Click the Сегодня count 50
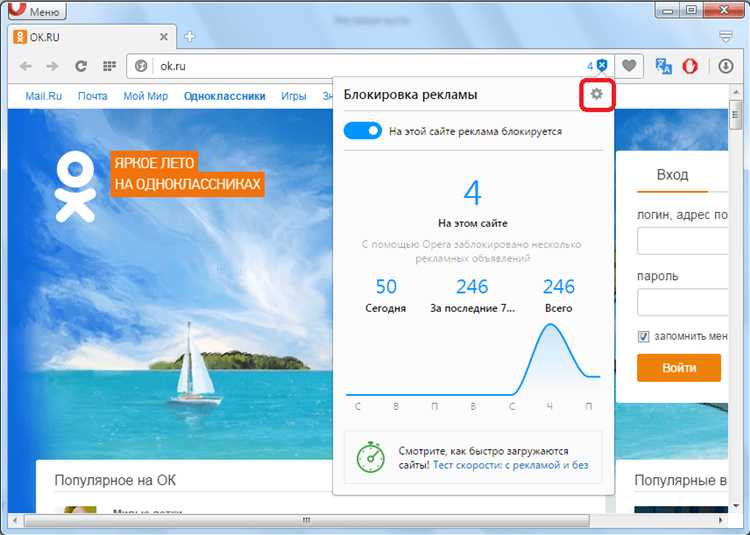The height and width of the screenshot is (535, 750). [386, 286]
